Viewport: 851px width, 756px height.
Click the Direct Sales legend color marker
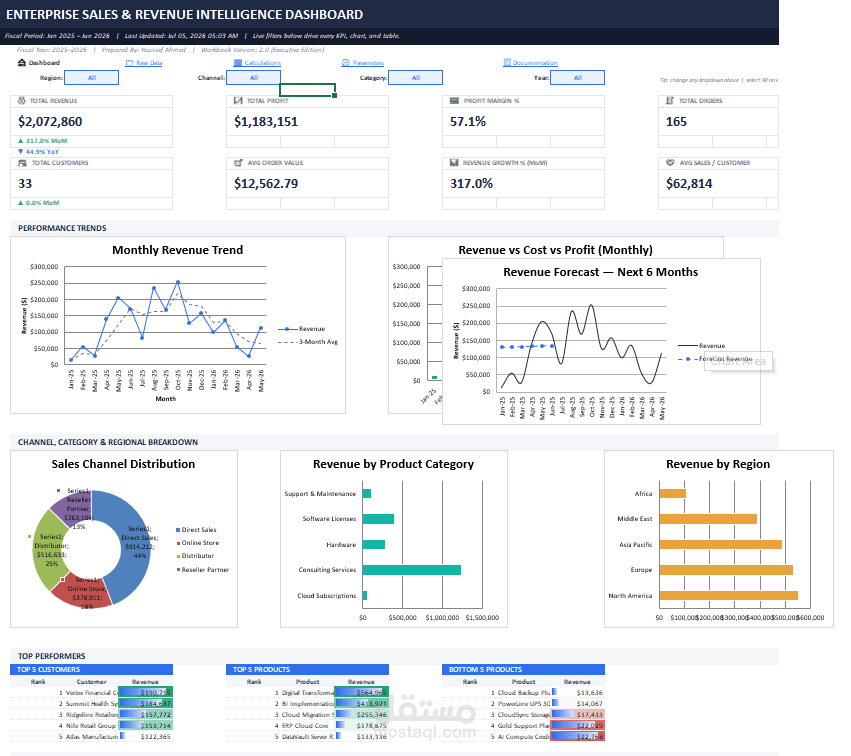(178, 530)
